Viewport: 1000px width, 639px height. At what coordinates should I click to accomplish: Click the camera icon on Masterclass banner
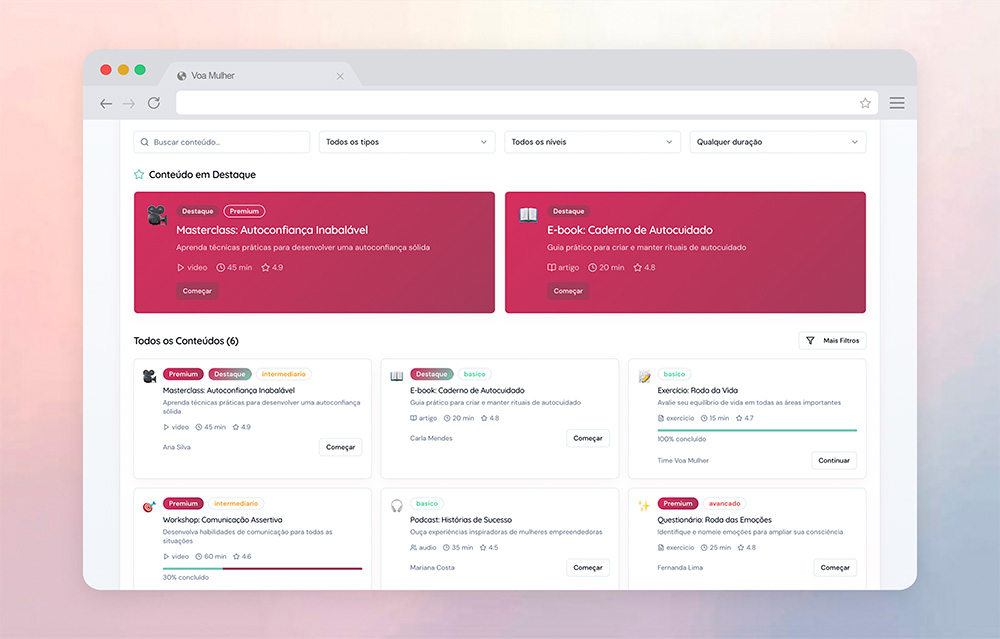(156, 215)
